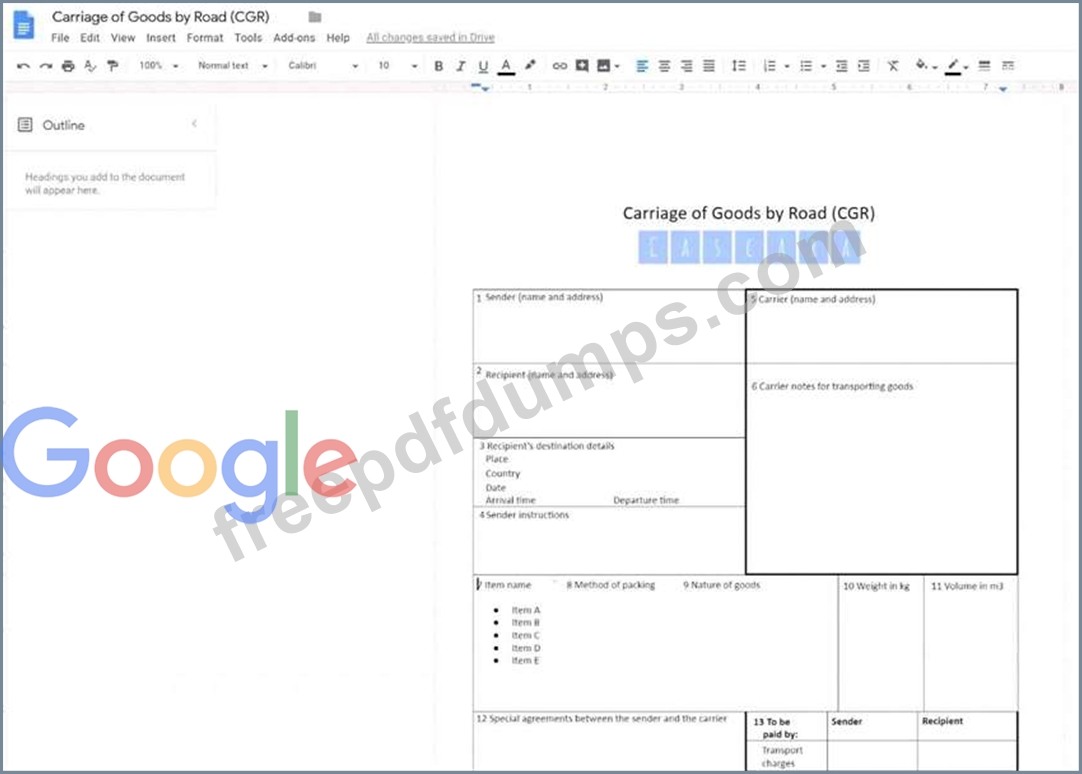1082x774 pixels.
Task: Open the View menu
Action: coord(123,37)
